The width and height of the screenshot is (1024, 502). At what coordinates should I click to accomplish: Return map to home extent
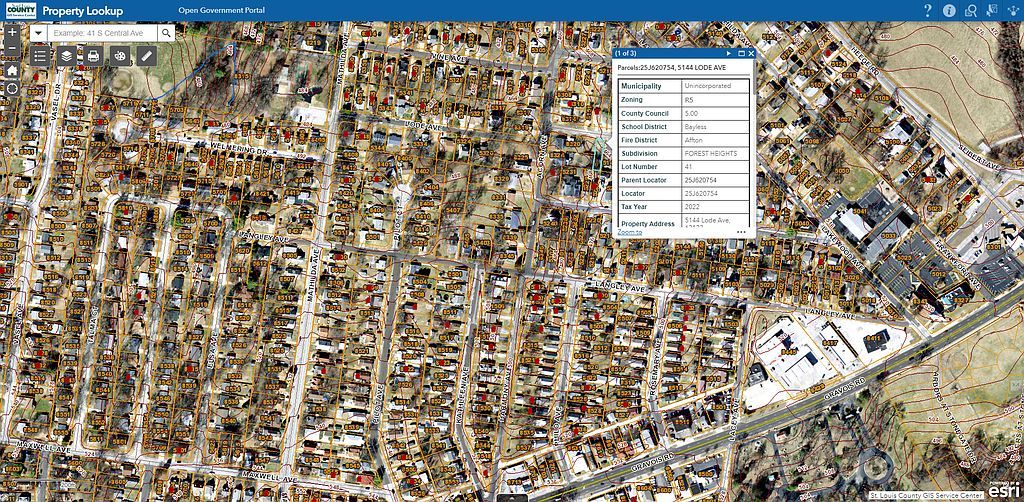click(x=11, y=70)
